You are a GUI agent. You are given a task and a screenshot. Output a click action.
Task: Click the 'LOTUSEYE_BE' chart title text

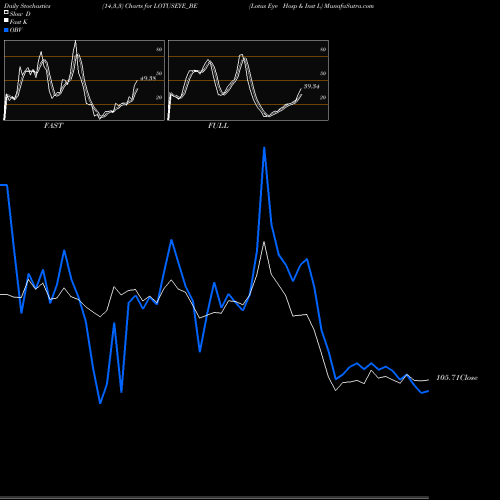coord(175,6)
